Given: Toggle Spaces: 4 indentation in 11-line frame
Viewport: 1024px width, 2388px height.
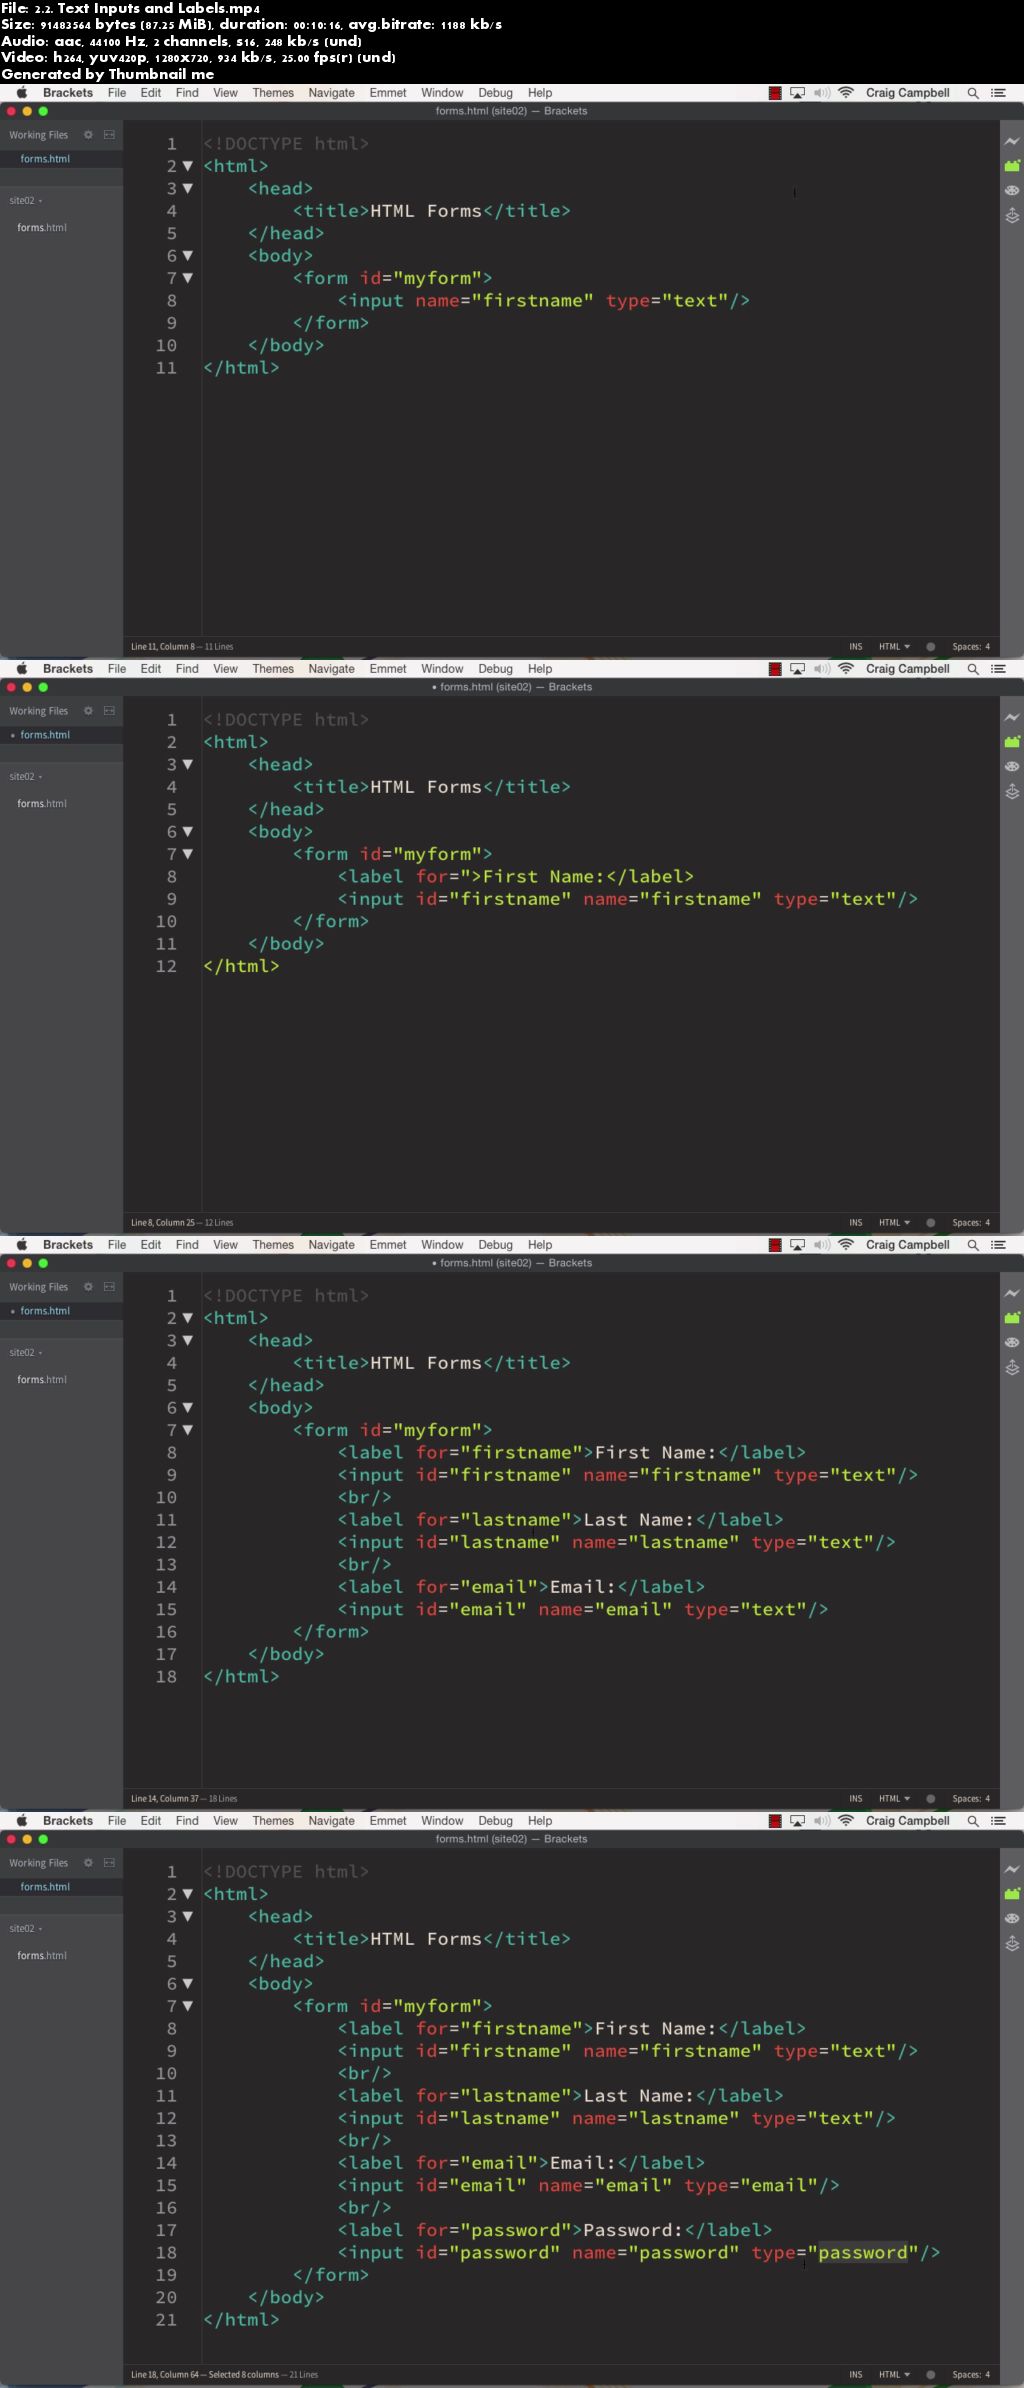Looking at the screenshot, I should click(x=971, y=647).
